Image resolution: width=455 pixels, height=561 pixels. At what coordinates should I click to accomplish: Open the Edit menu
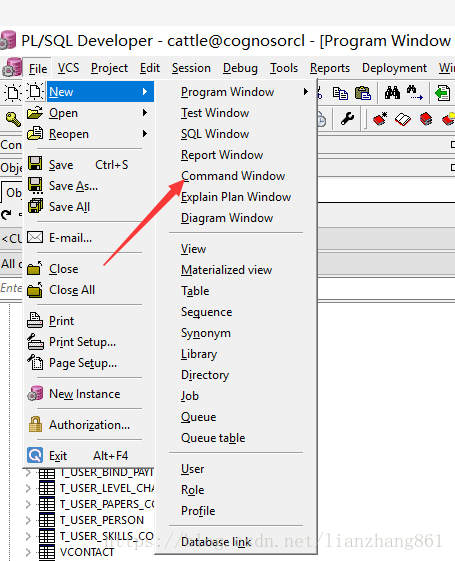pos(150,68)
